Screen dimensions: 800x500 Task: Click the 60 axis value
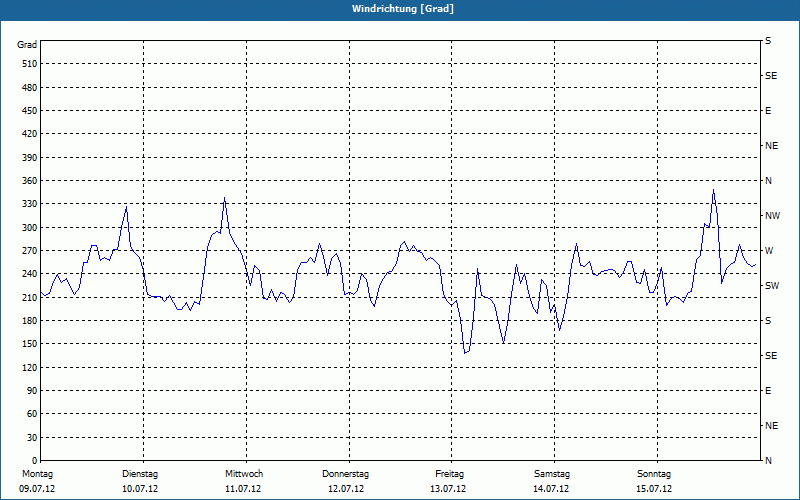(32, 414)
